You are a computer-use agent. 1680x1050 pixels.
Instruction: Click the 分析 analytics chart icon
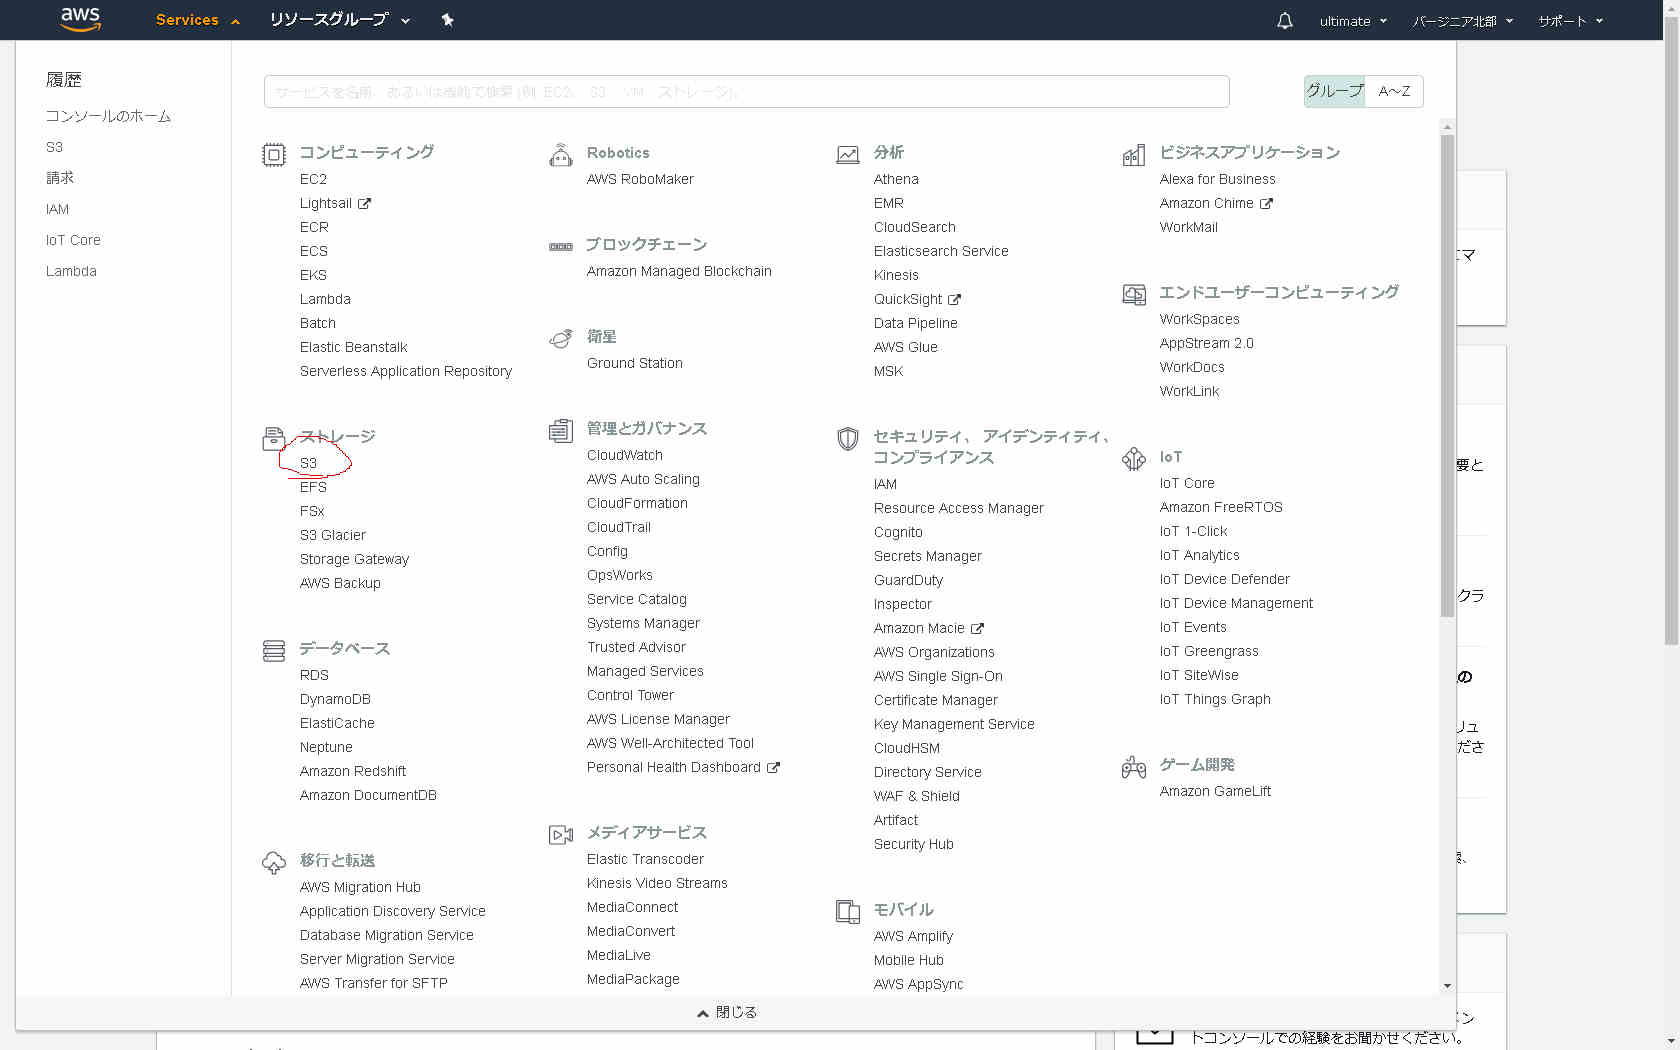pos(847,154)
